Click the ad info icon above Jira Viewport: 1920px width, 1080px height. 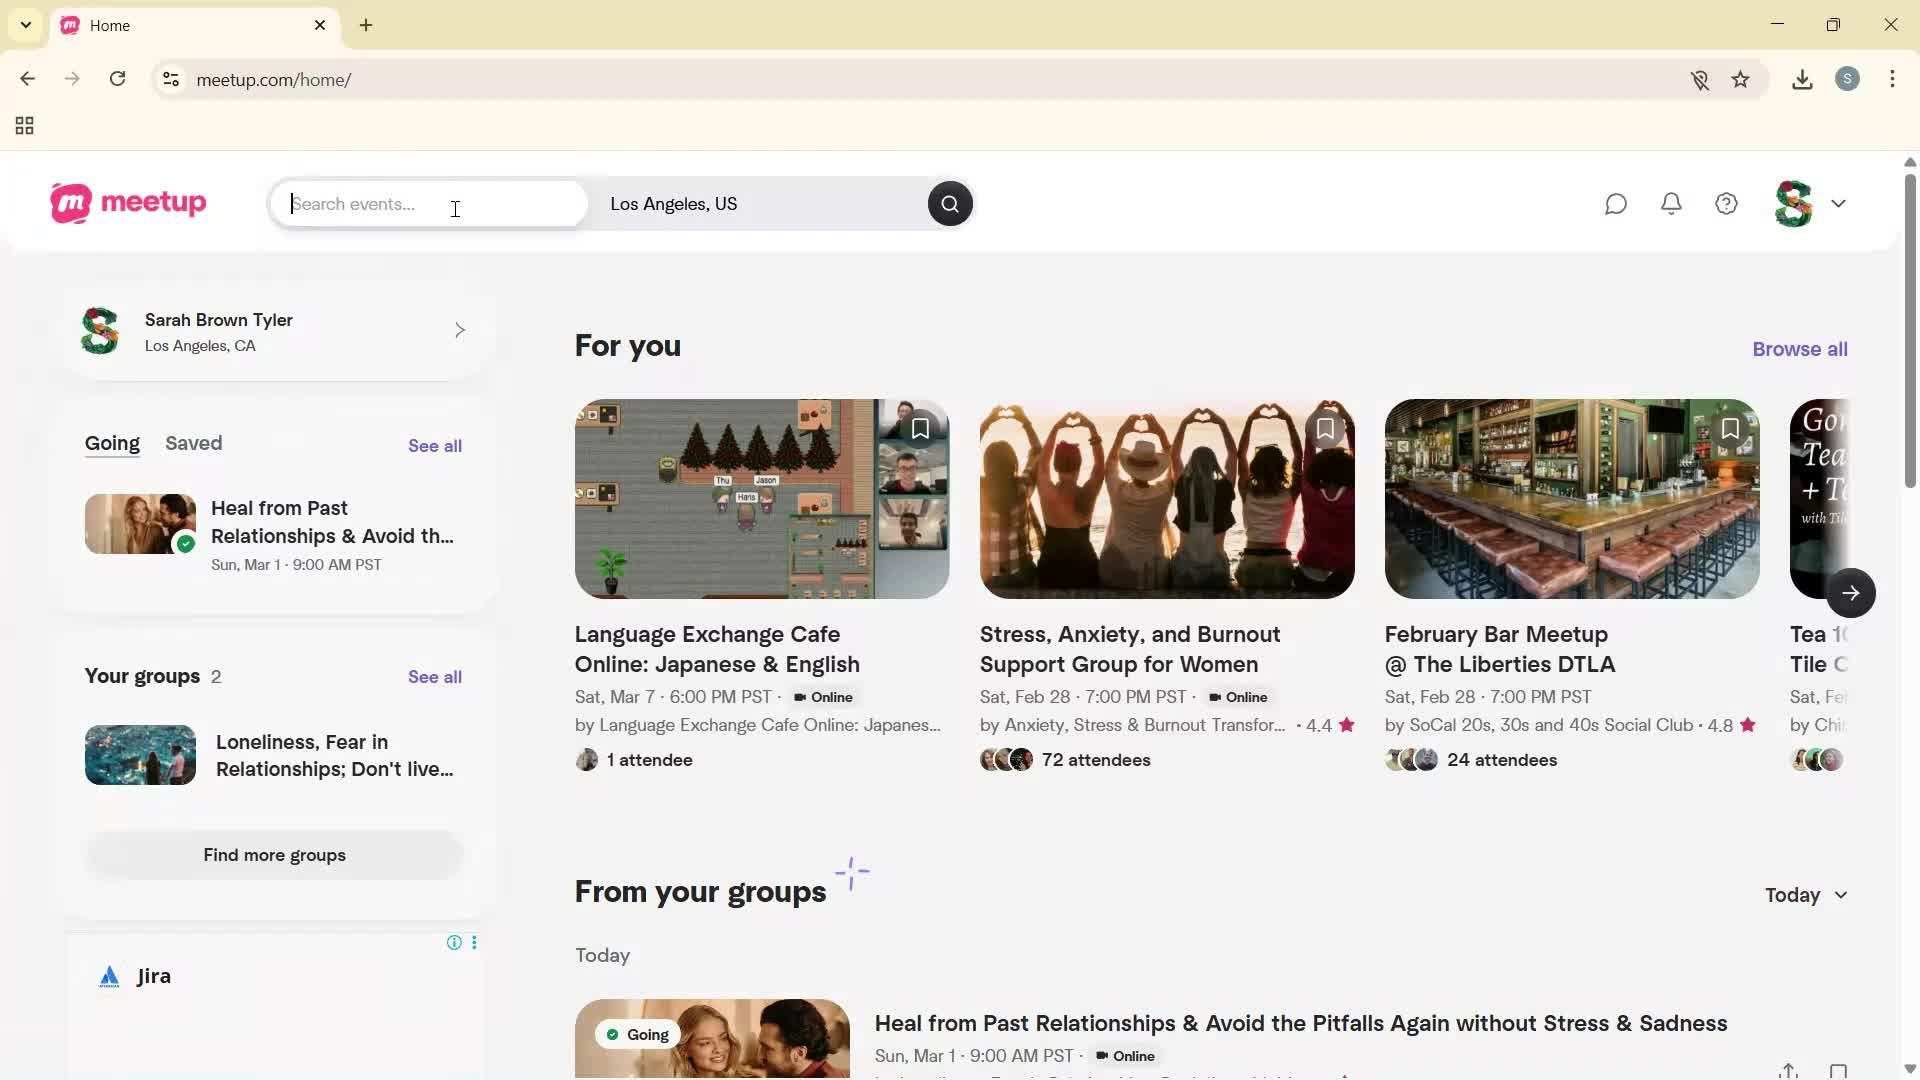point(453,942)
